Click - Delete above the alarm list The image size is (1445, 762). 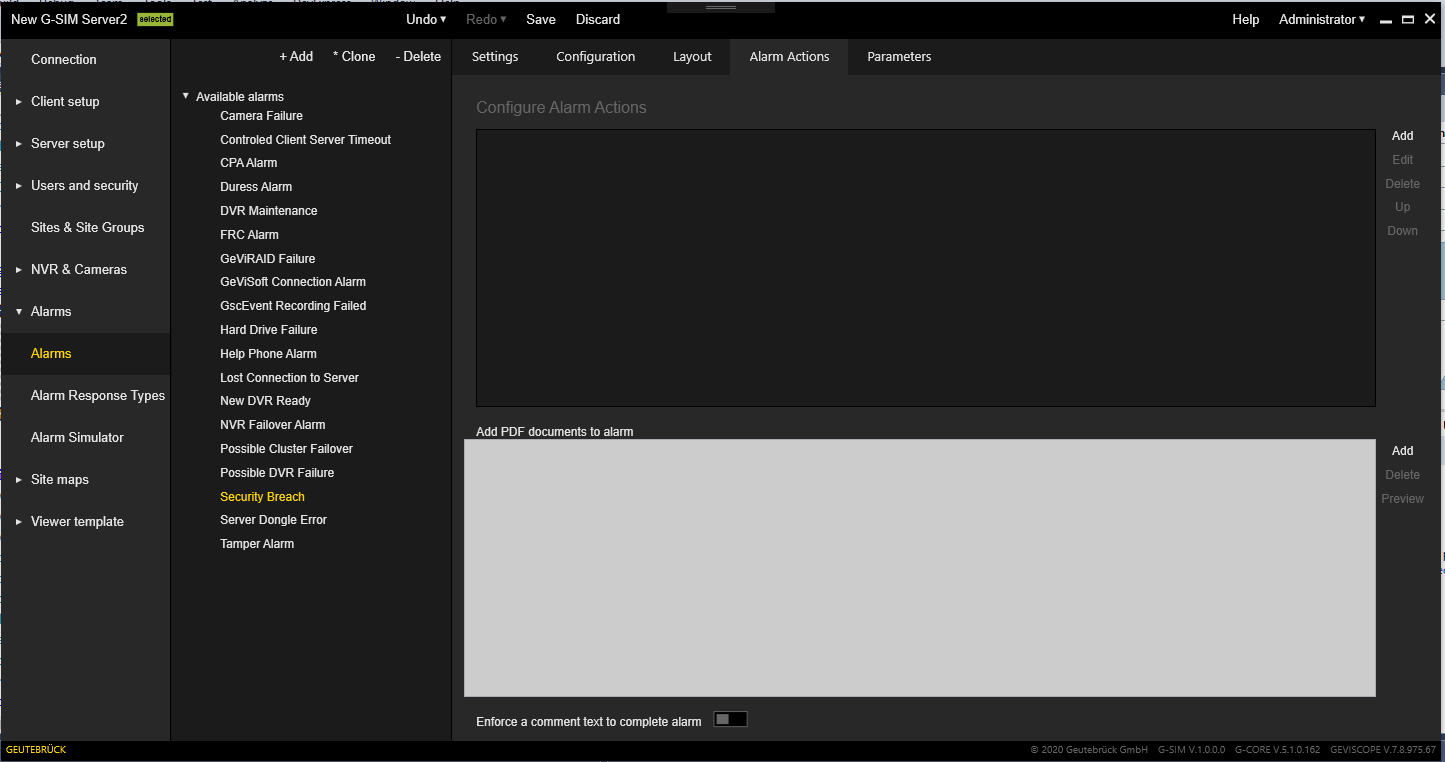(x=418, y=56)
